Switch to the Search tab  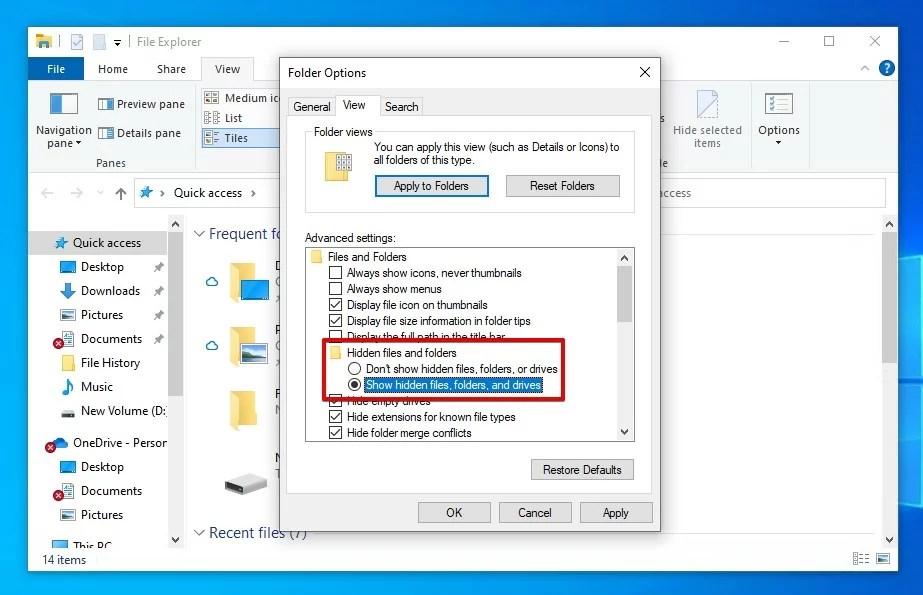[401, 106]
